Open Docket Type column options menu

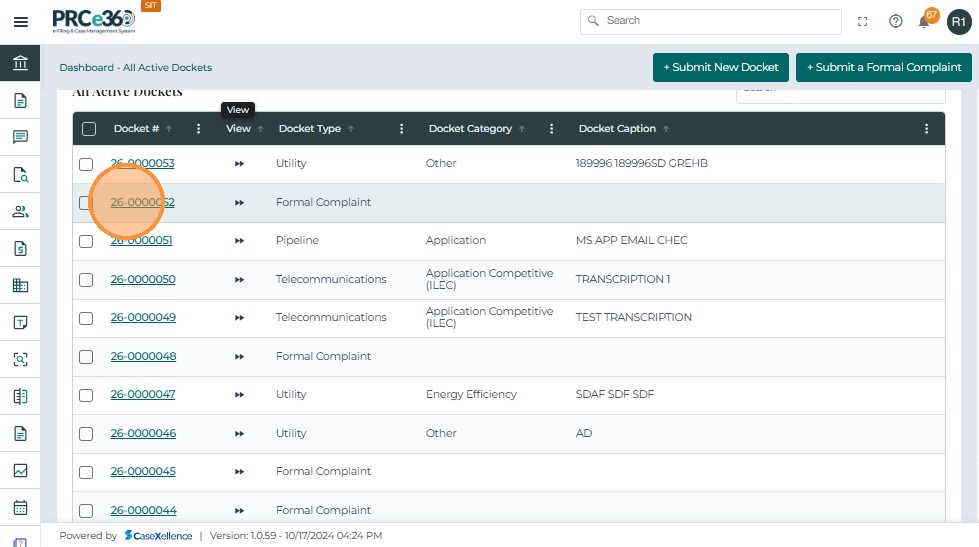(402, 129)
